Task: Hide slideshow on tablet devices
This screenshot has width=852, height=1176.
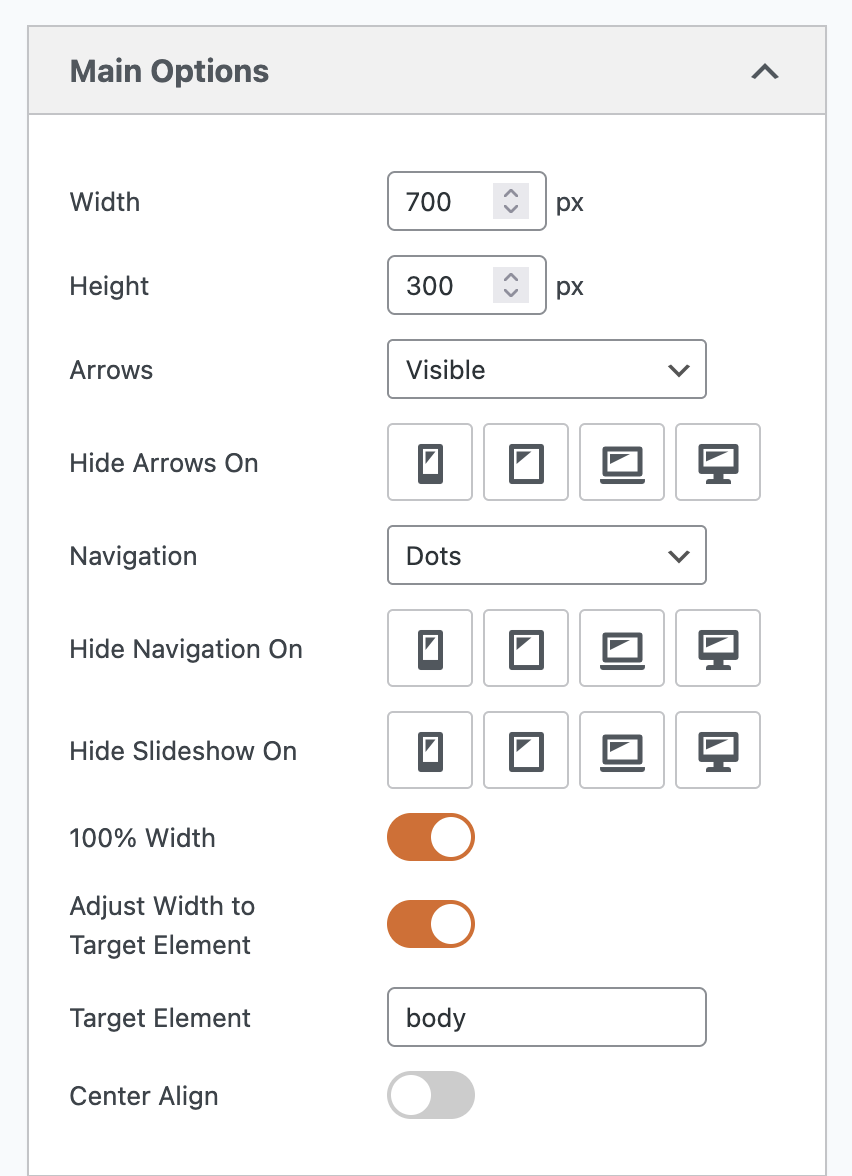Action: coord(525,750)
